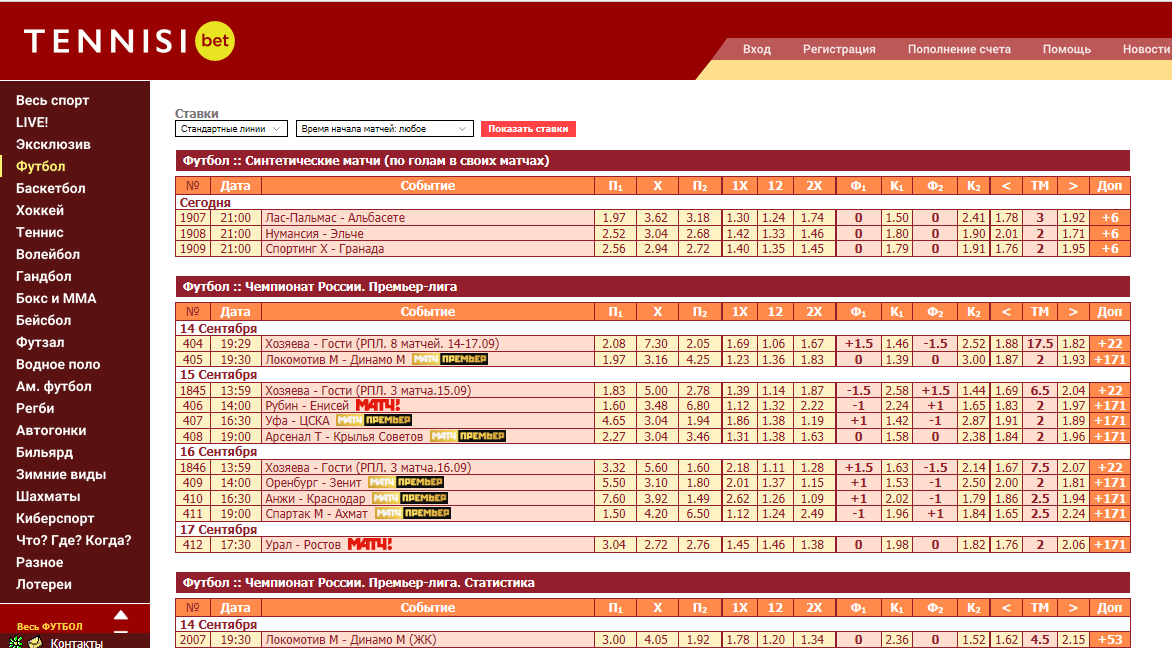Click +53 for Локомотив М - Динамо М (ЖК)
1172x648 pixels.
tap(1110, 640)
